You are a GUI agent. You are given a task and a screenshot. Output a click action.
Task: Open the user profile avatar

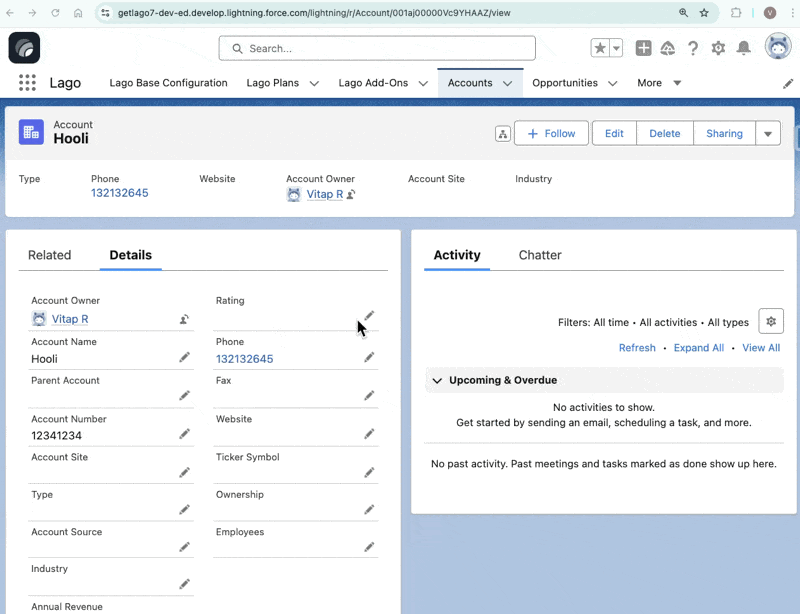[778, 47]
